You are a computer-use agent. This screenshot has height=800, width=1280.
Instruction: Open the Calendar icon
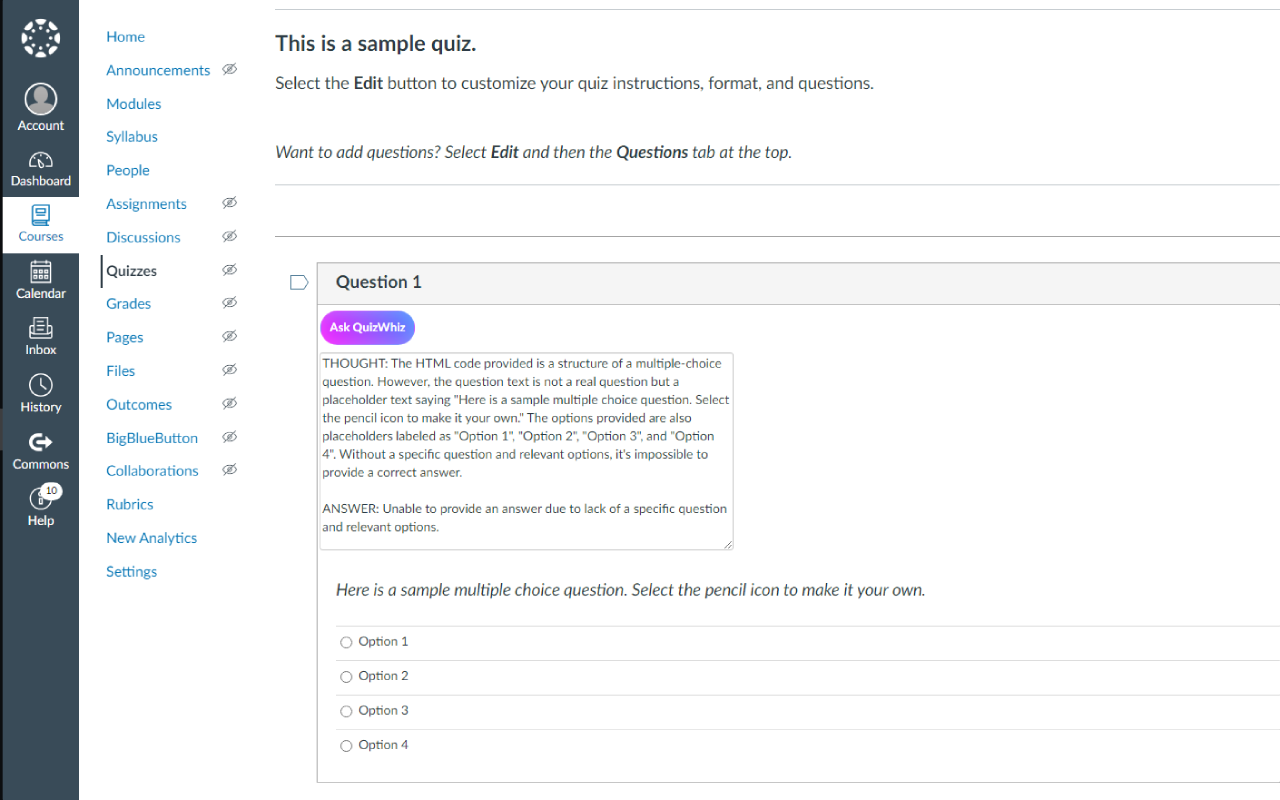40,272
